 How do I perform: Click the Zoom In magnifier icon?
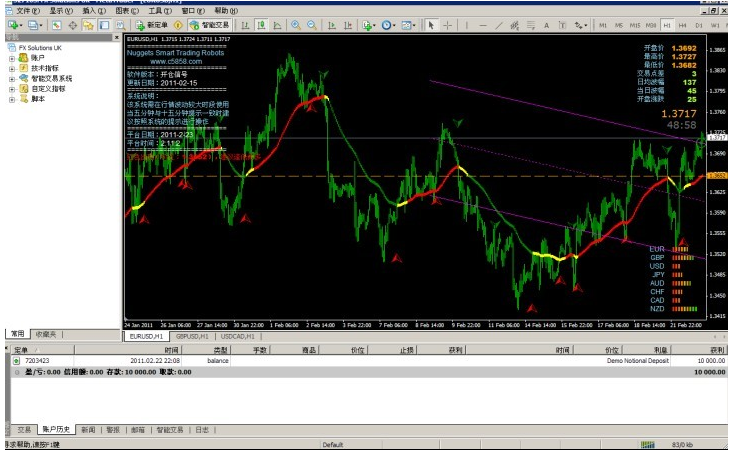296,25
